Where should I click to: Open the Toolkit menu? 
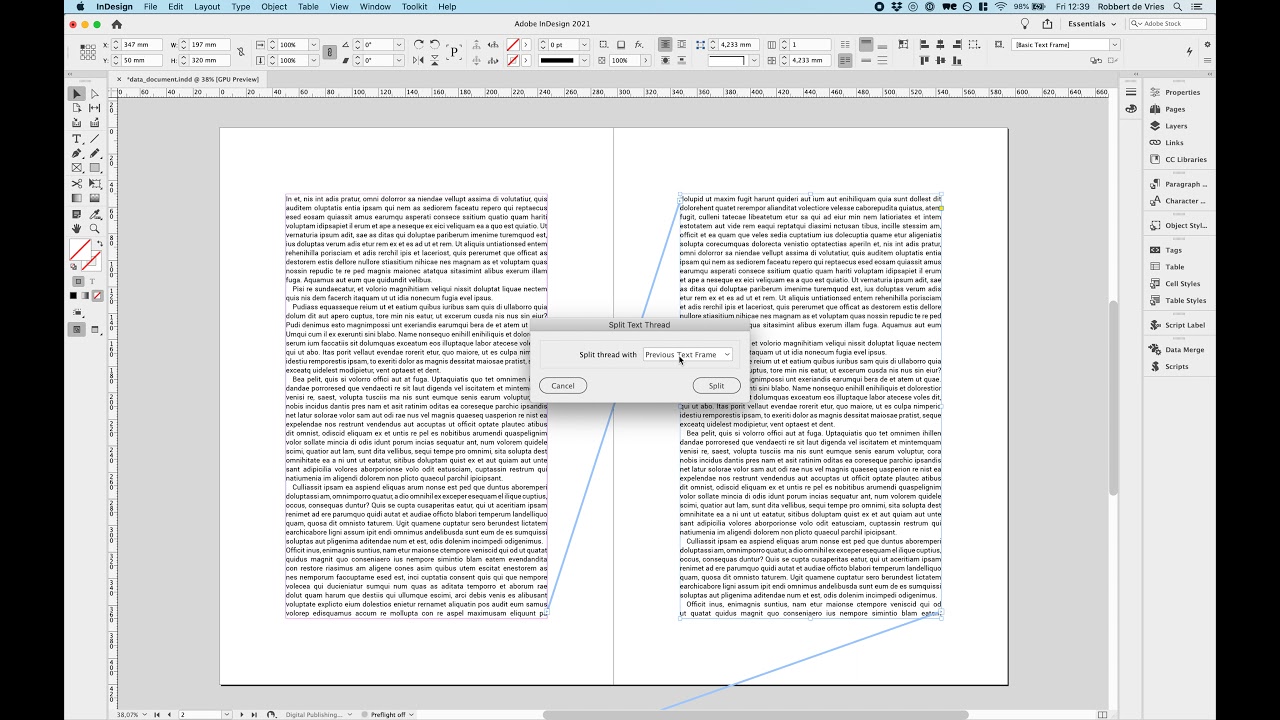coord(414,7)
